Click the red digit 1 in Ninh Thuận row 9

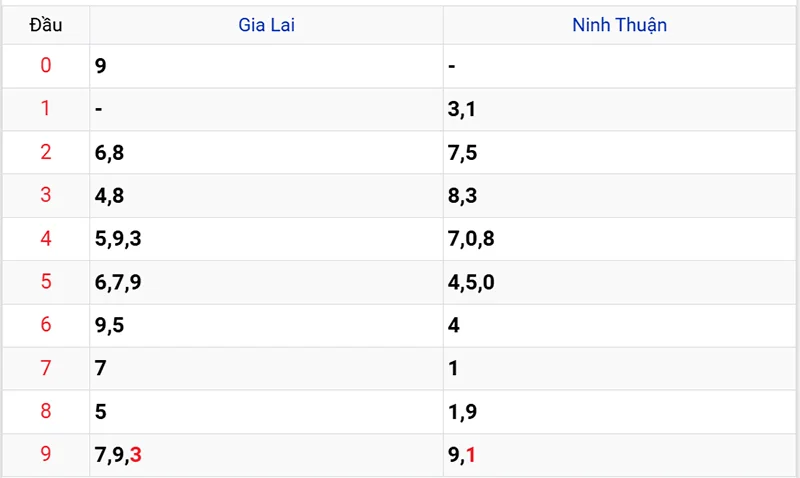(x=470, y=455)
